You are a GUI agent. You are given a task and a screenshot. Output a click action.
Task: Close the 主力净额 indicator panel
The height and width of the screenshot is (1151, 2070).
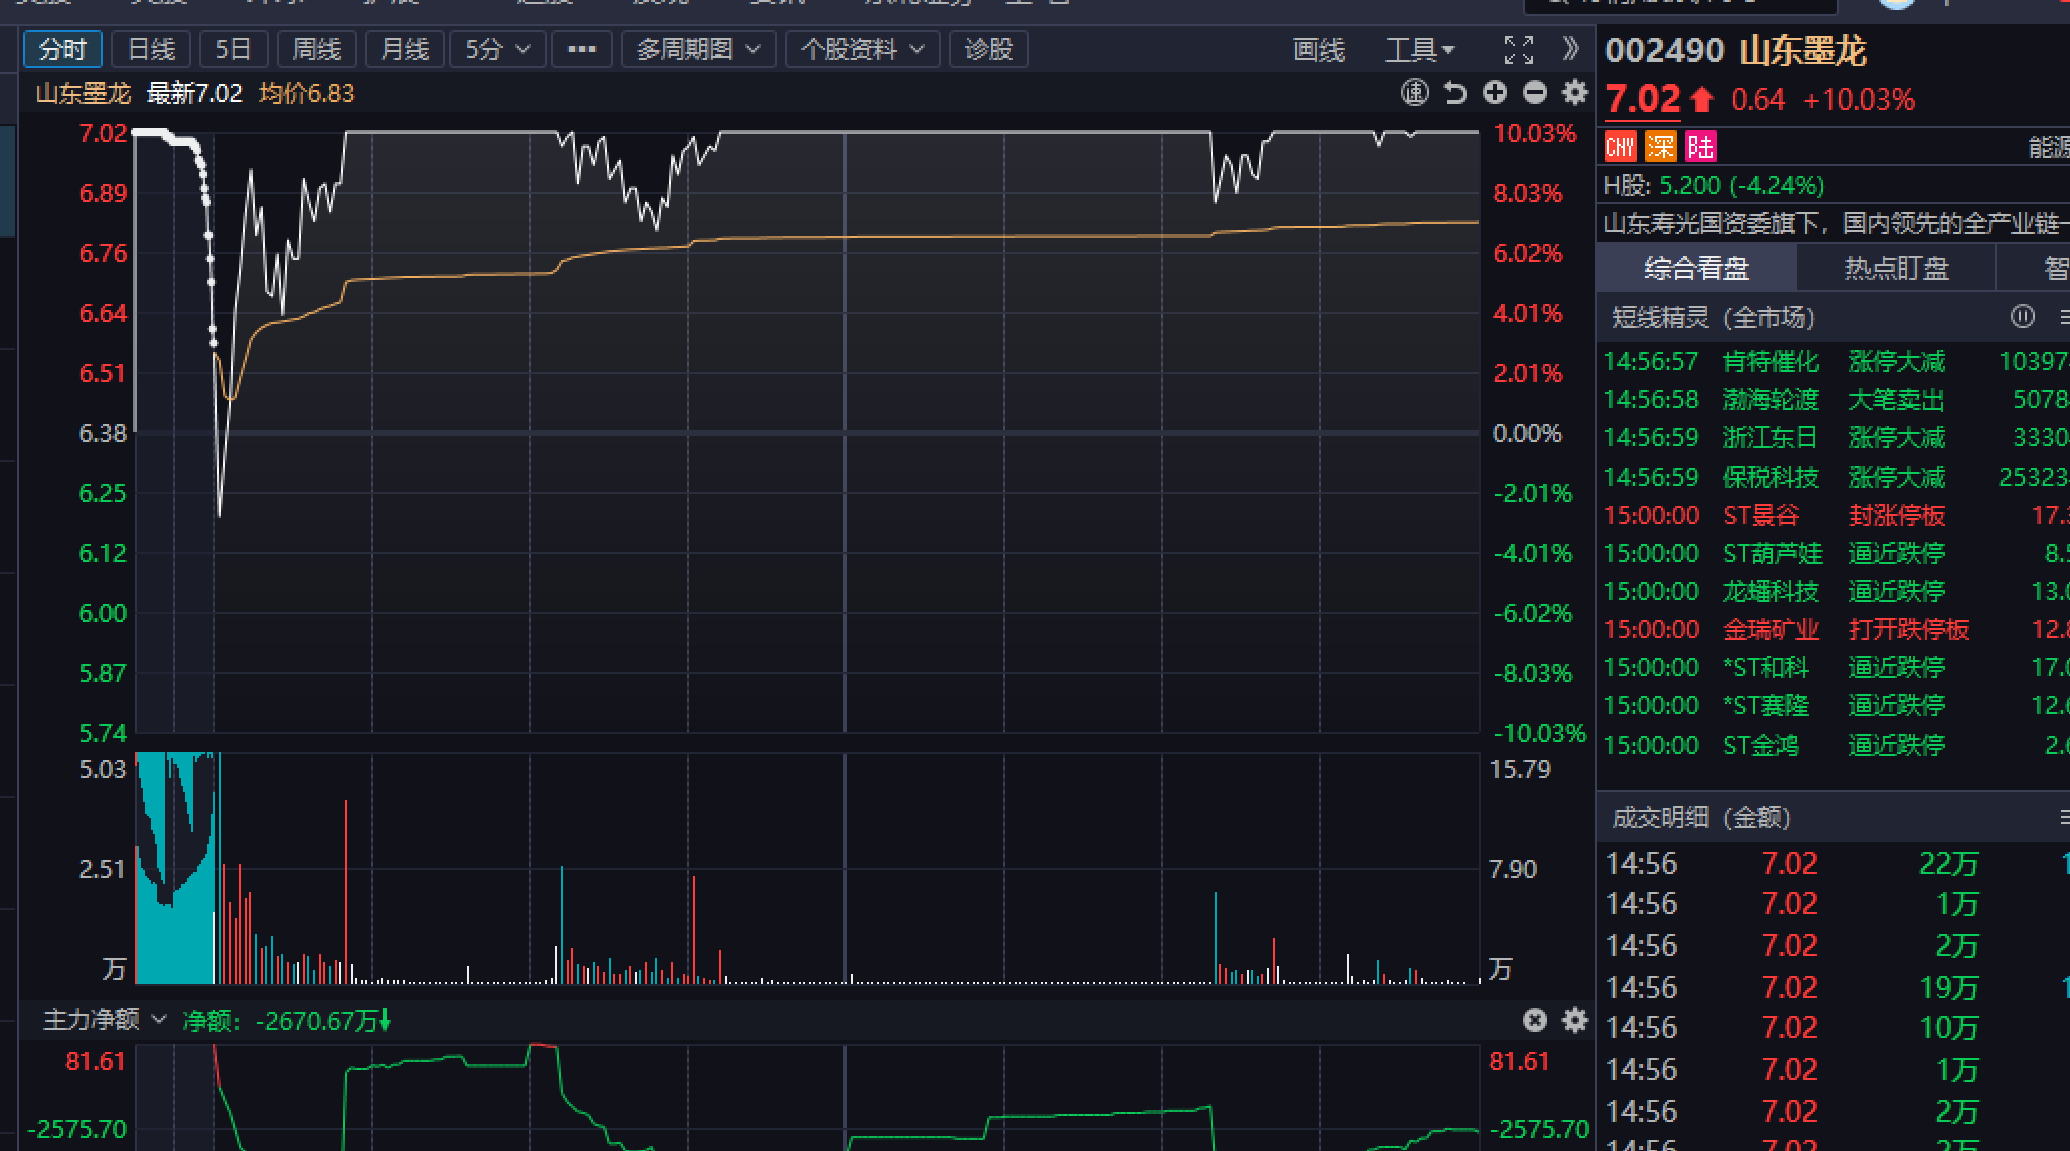pyautogui.click(x=1535, y=1020)
